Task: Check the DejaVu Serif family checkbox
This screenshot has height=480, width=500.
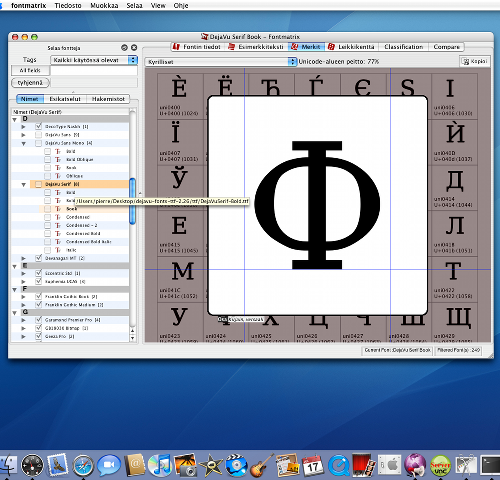Action: tap(38, 184)
